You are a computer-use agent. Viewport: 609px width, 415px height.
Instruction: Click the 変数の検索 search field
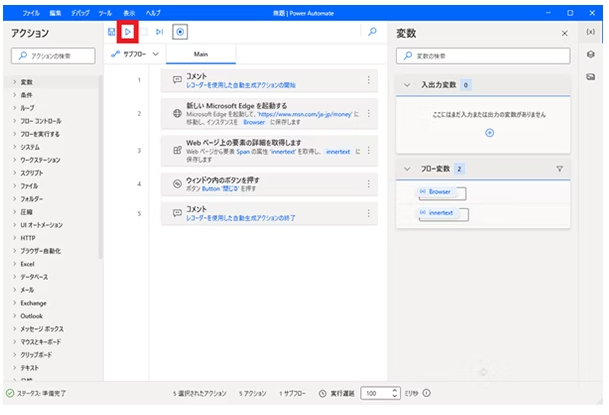click(x=483, y=56)
